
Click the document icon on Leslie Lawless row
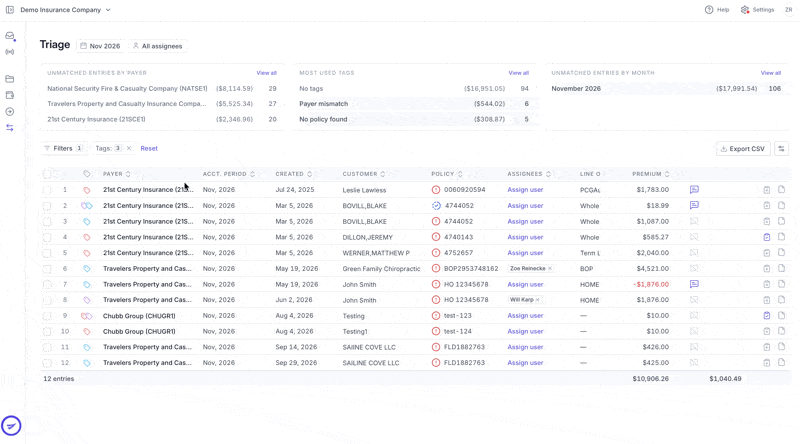[781, 189]
